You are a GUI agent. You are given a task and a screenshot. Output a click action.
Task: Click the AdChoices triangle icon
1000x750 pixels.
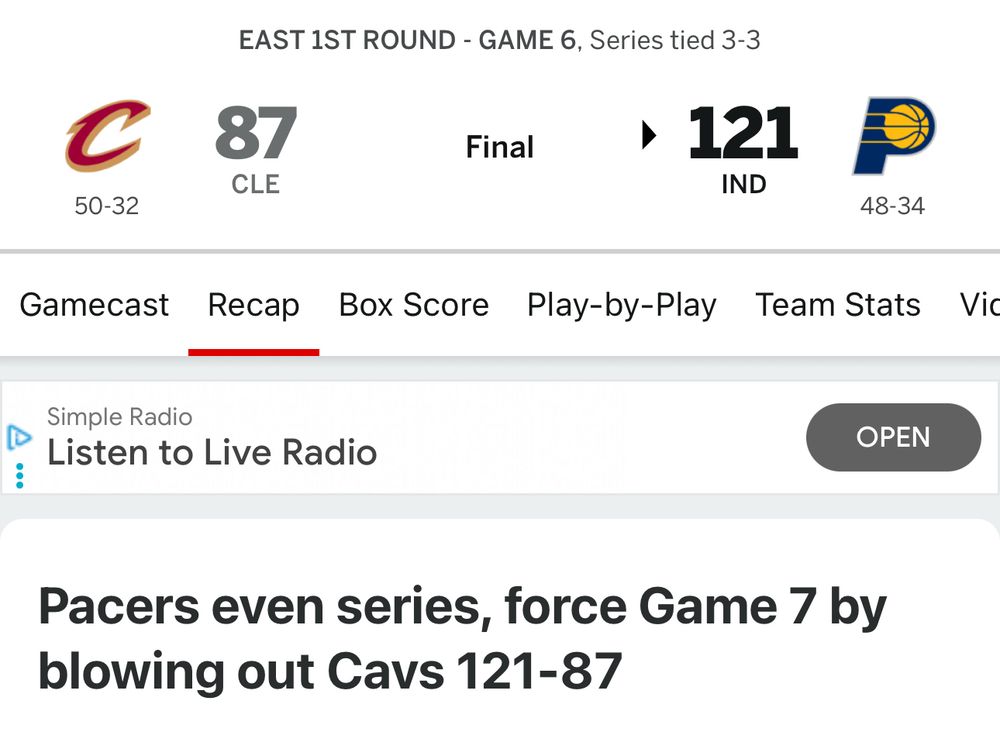coord(18,437)
